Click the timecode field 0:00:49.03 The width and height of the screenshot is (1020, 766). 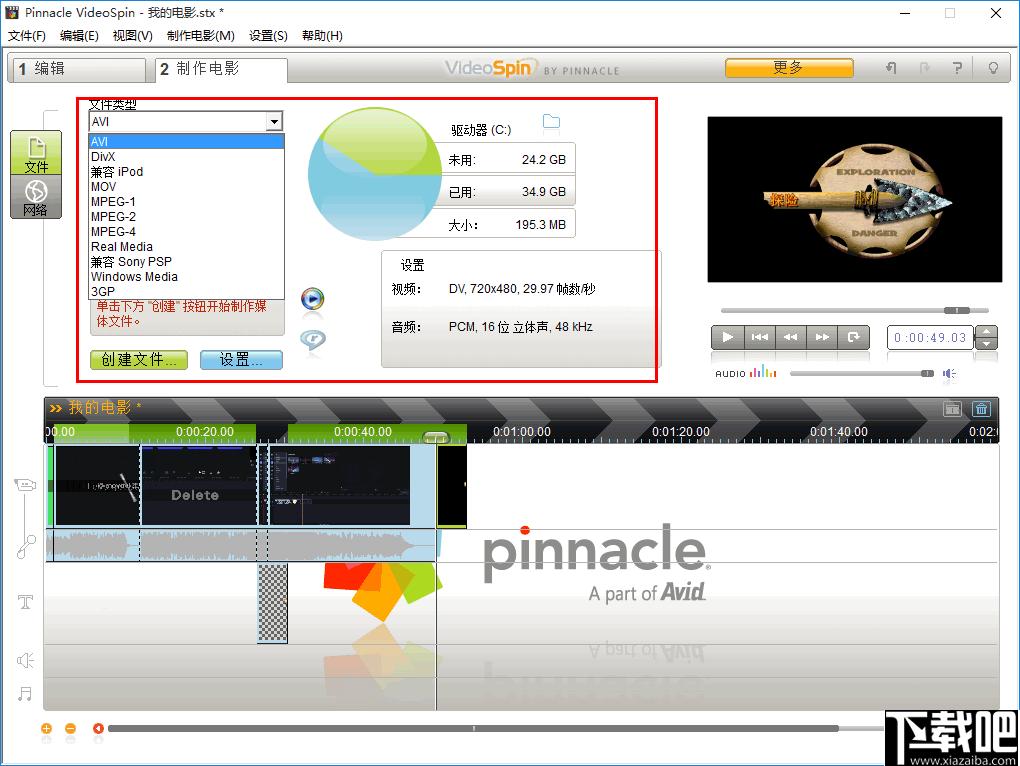(930, 337)
